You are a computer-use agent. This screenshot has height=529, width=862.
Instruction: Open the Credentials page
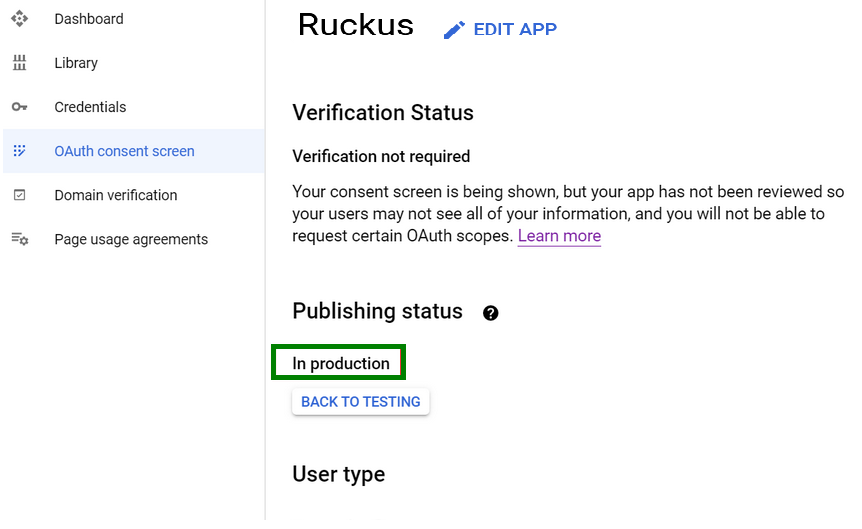90,107
